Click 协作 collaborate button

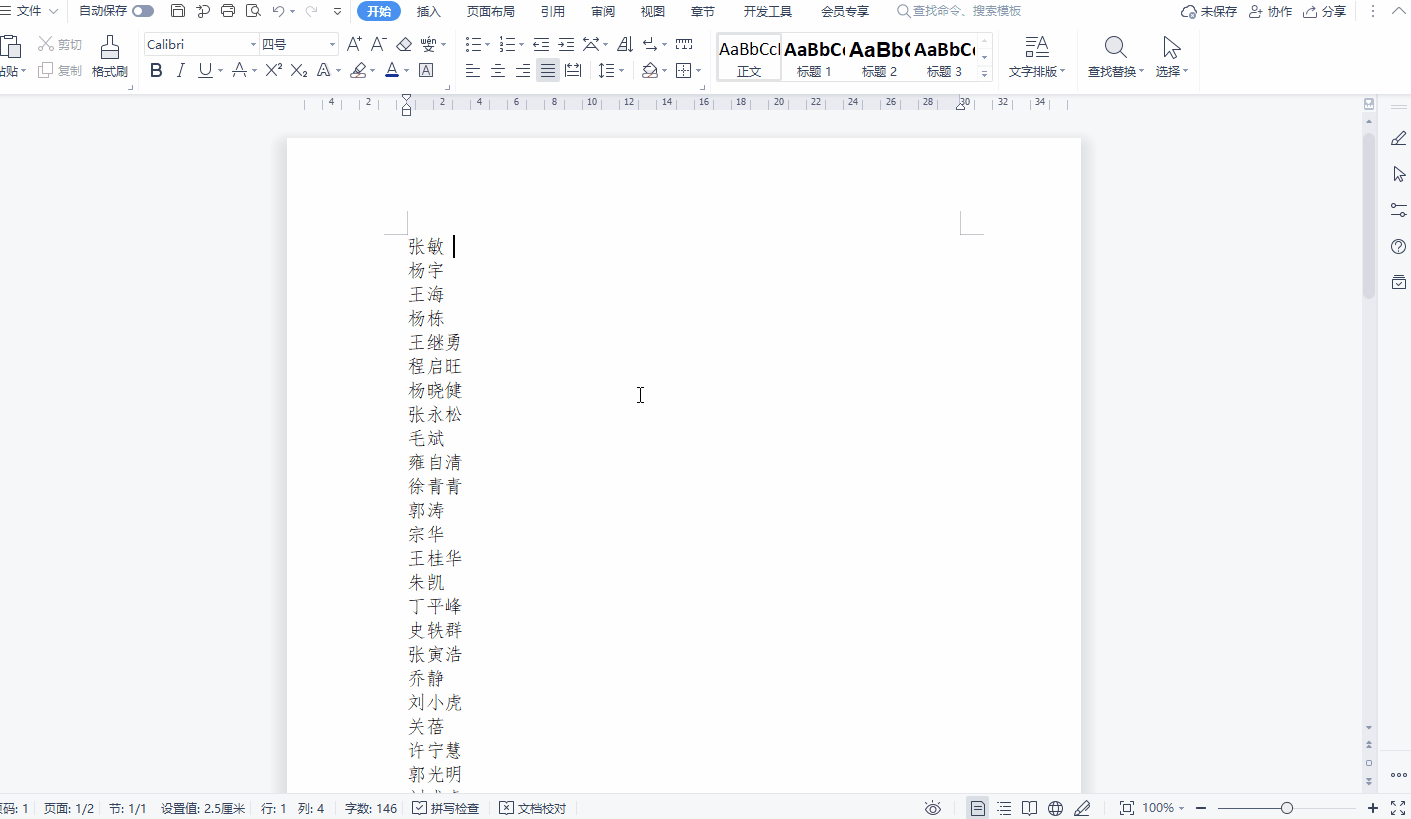tap(1270, 12)
